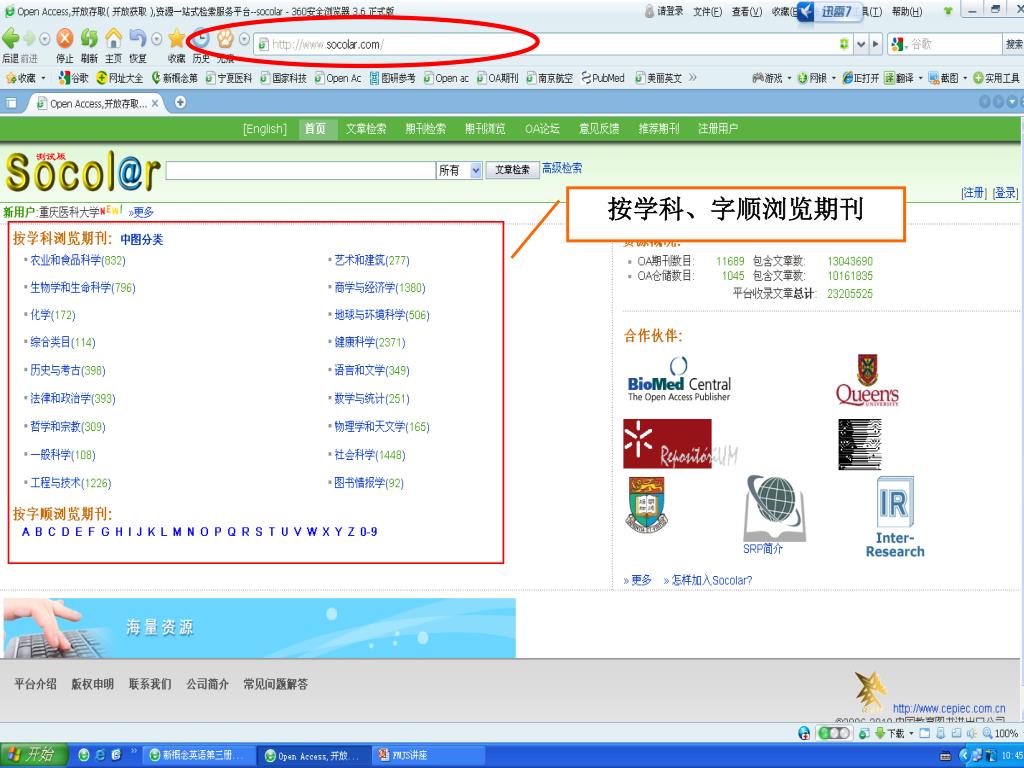Open the 健康科学(2371) subject link
1024x768 pixels.
(x=370, y=342)
